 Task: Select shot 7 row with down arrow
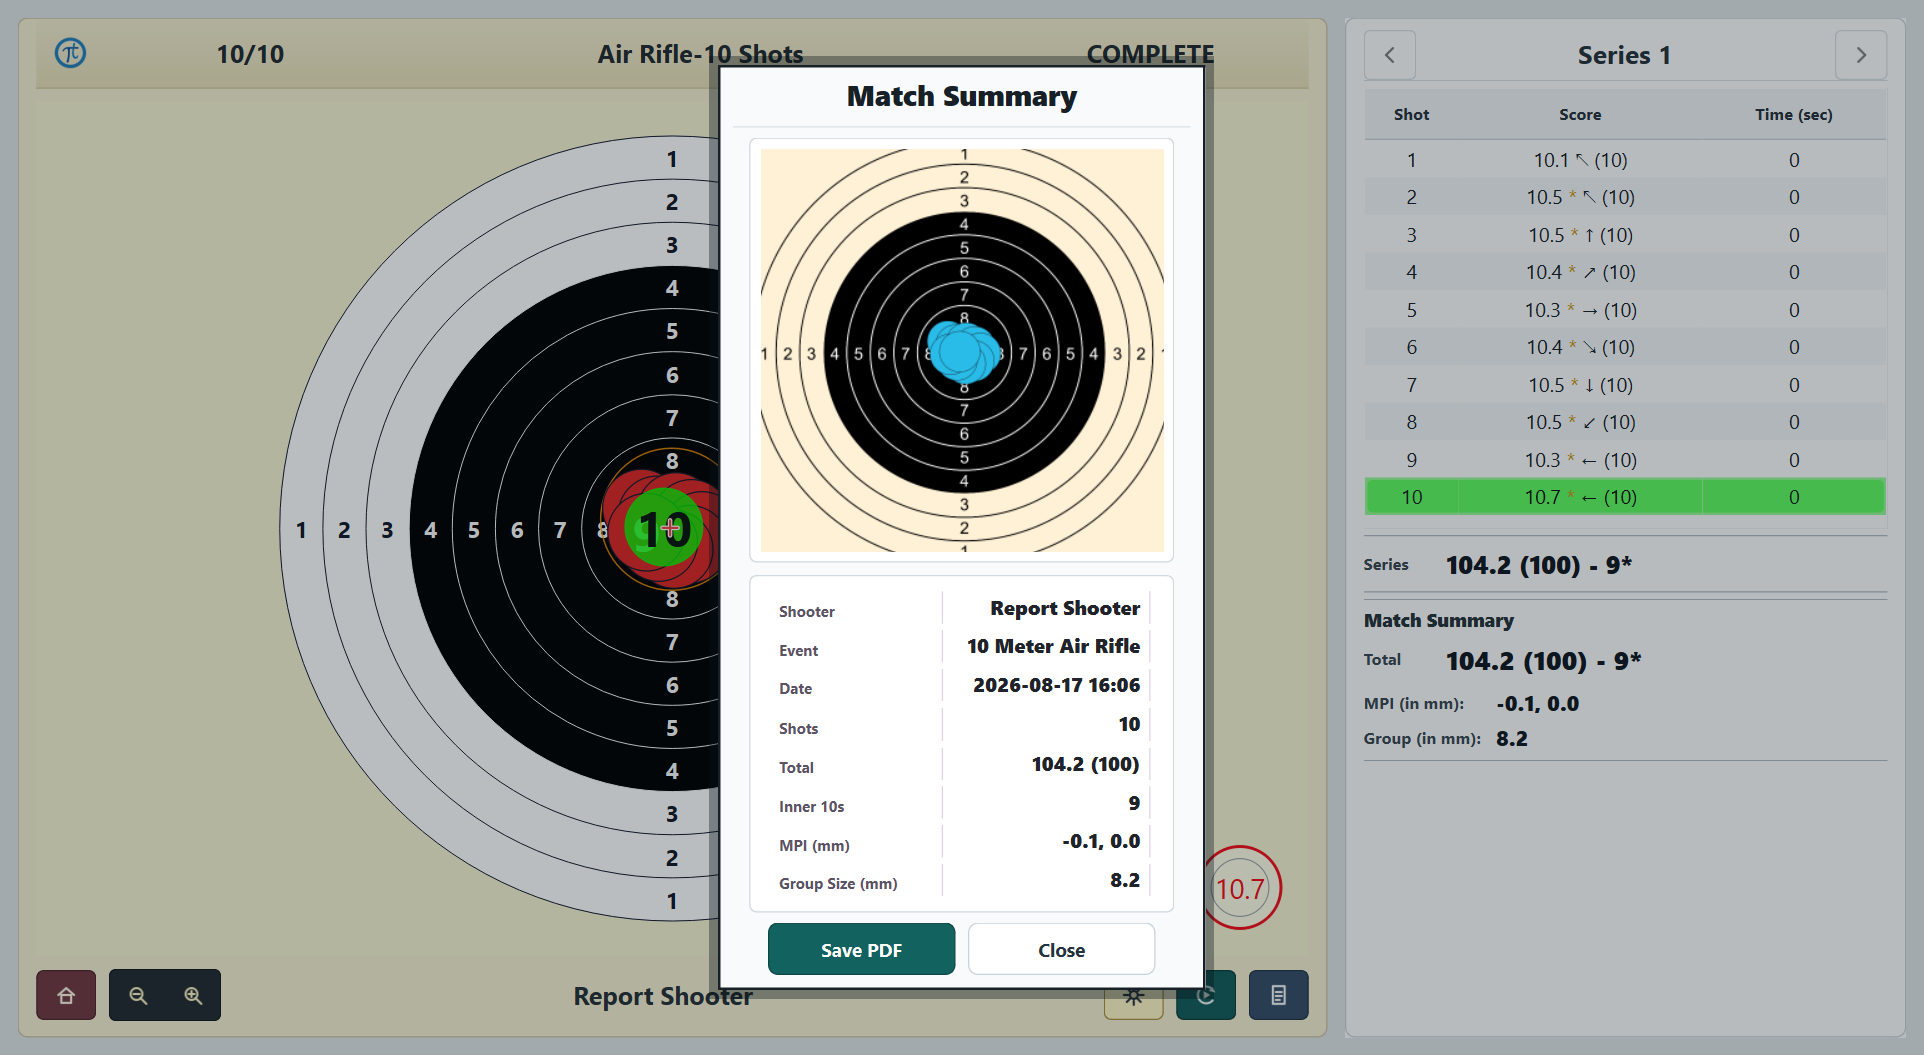[x=1625, y=385]
